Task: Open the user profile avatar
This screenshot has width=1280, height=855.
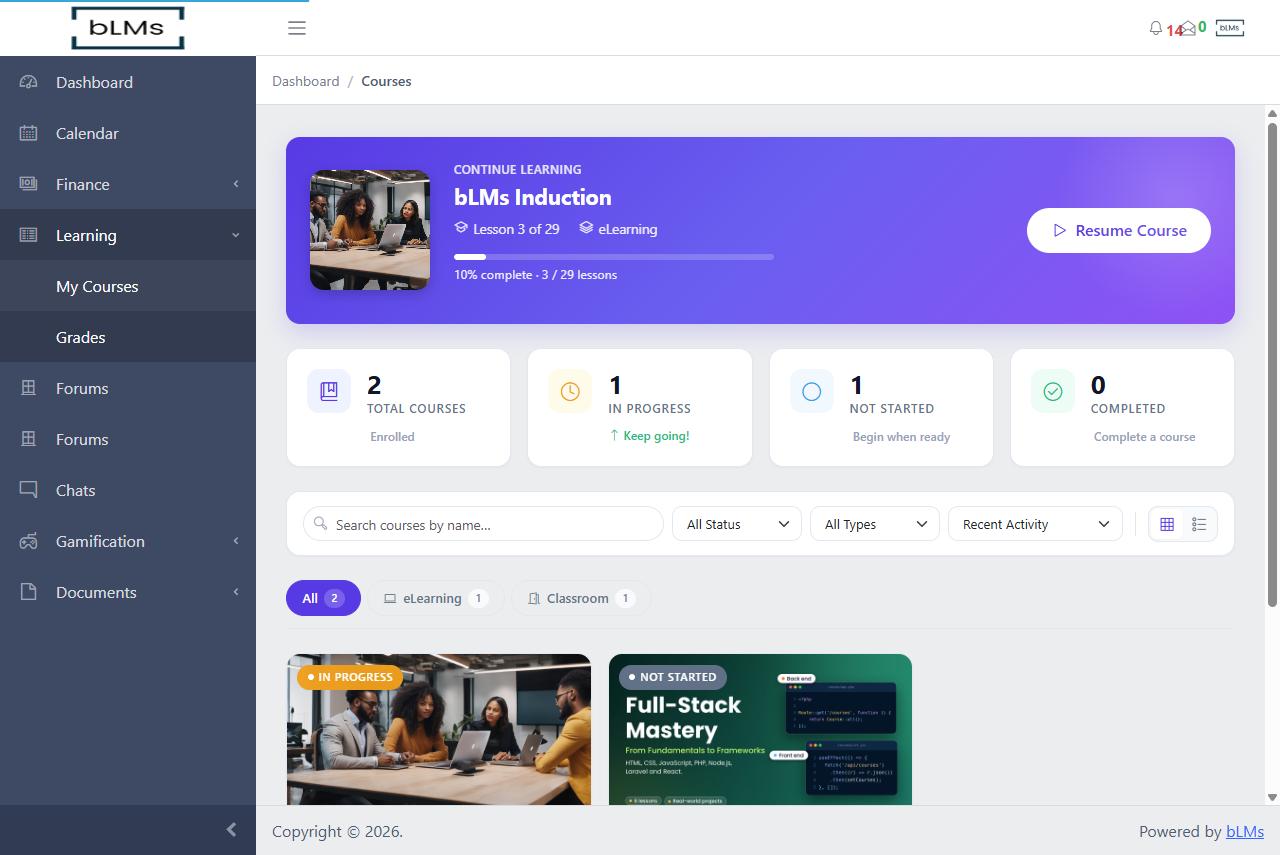Action: click(x=1230, y=28)
